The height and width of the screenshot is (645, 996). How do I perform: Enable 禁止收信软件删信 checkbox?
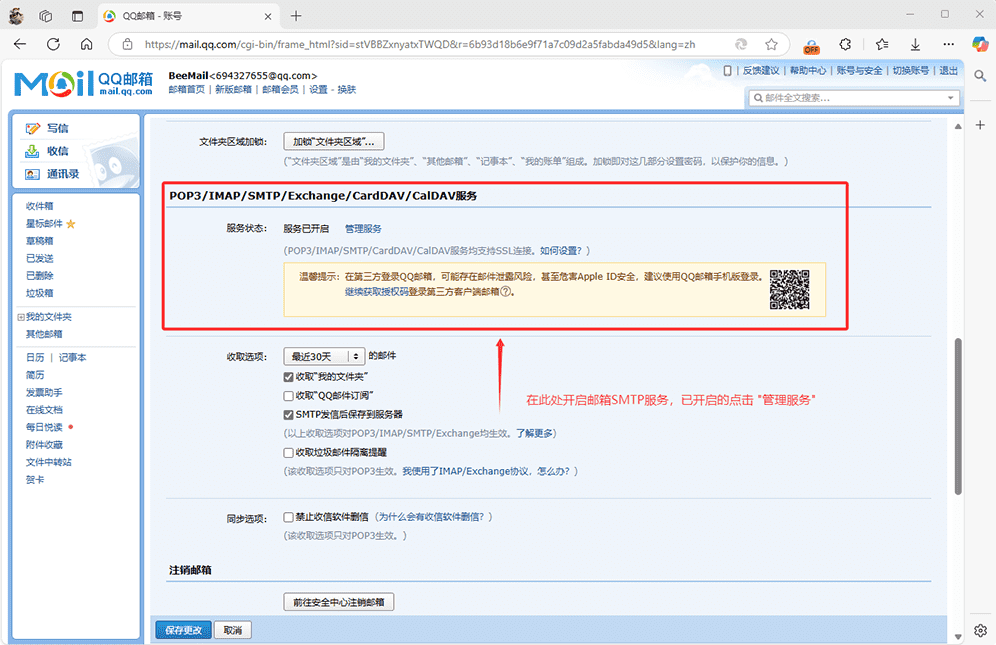(x=288, y=517)
